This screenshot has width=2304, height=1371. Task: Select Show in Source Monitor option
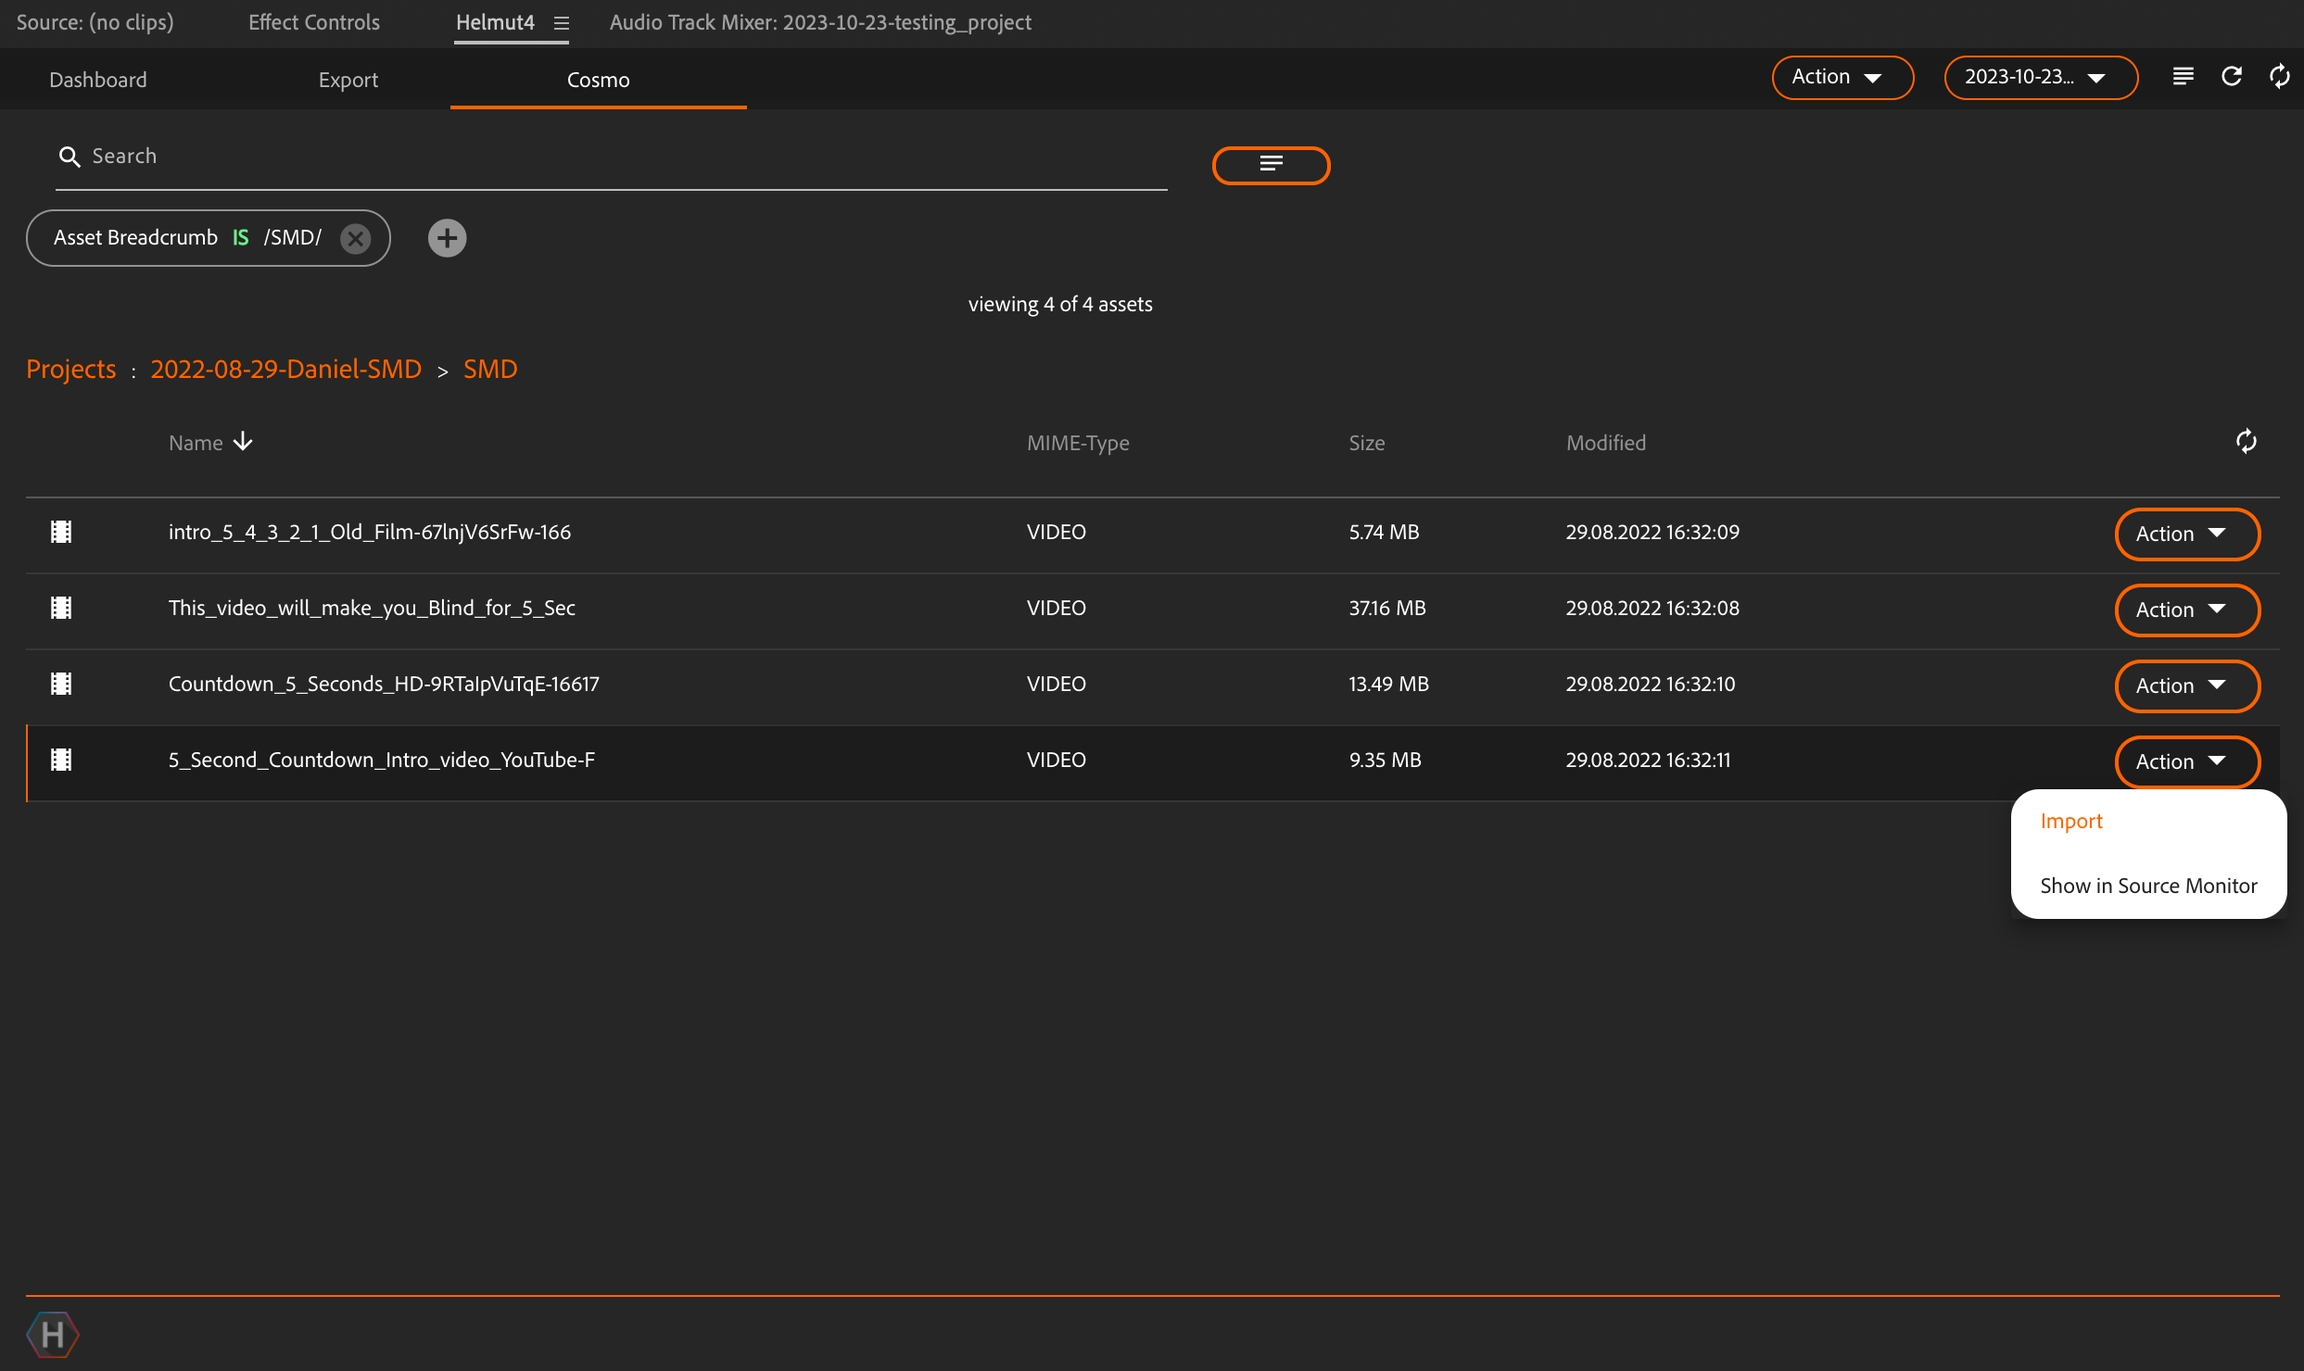2148,885
